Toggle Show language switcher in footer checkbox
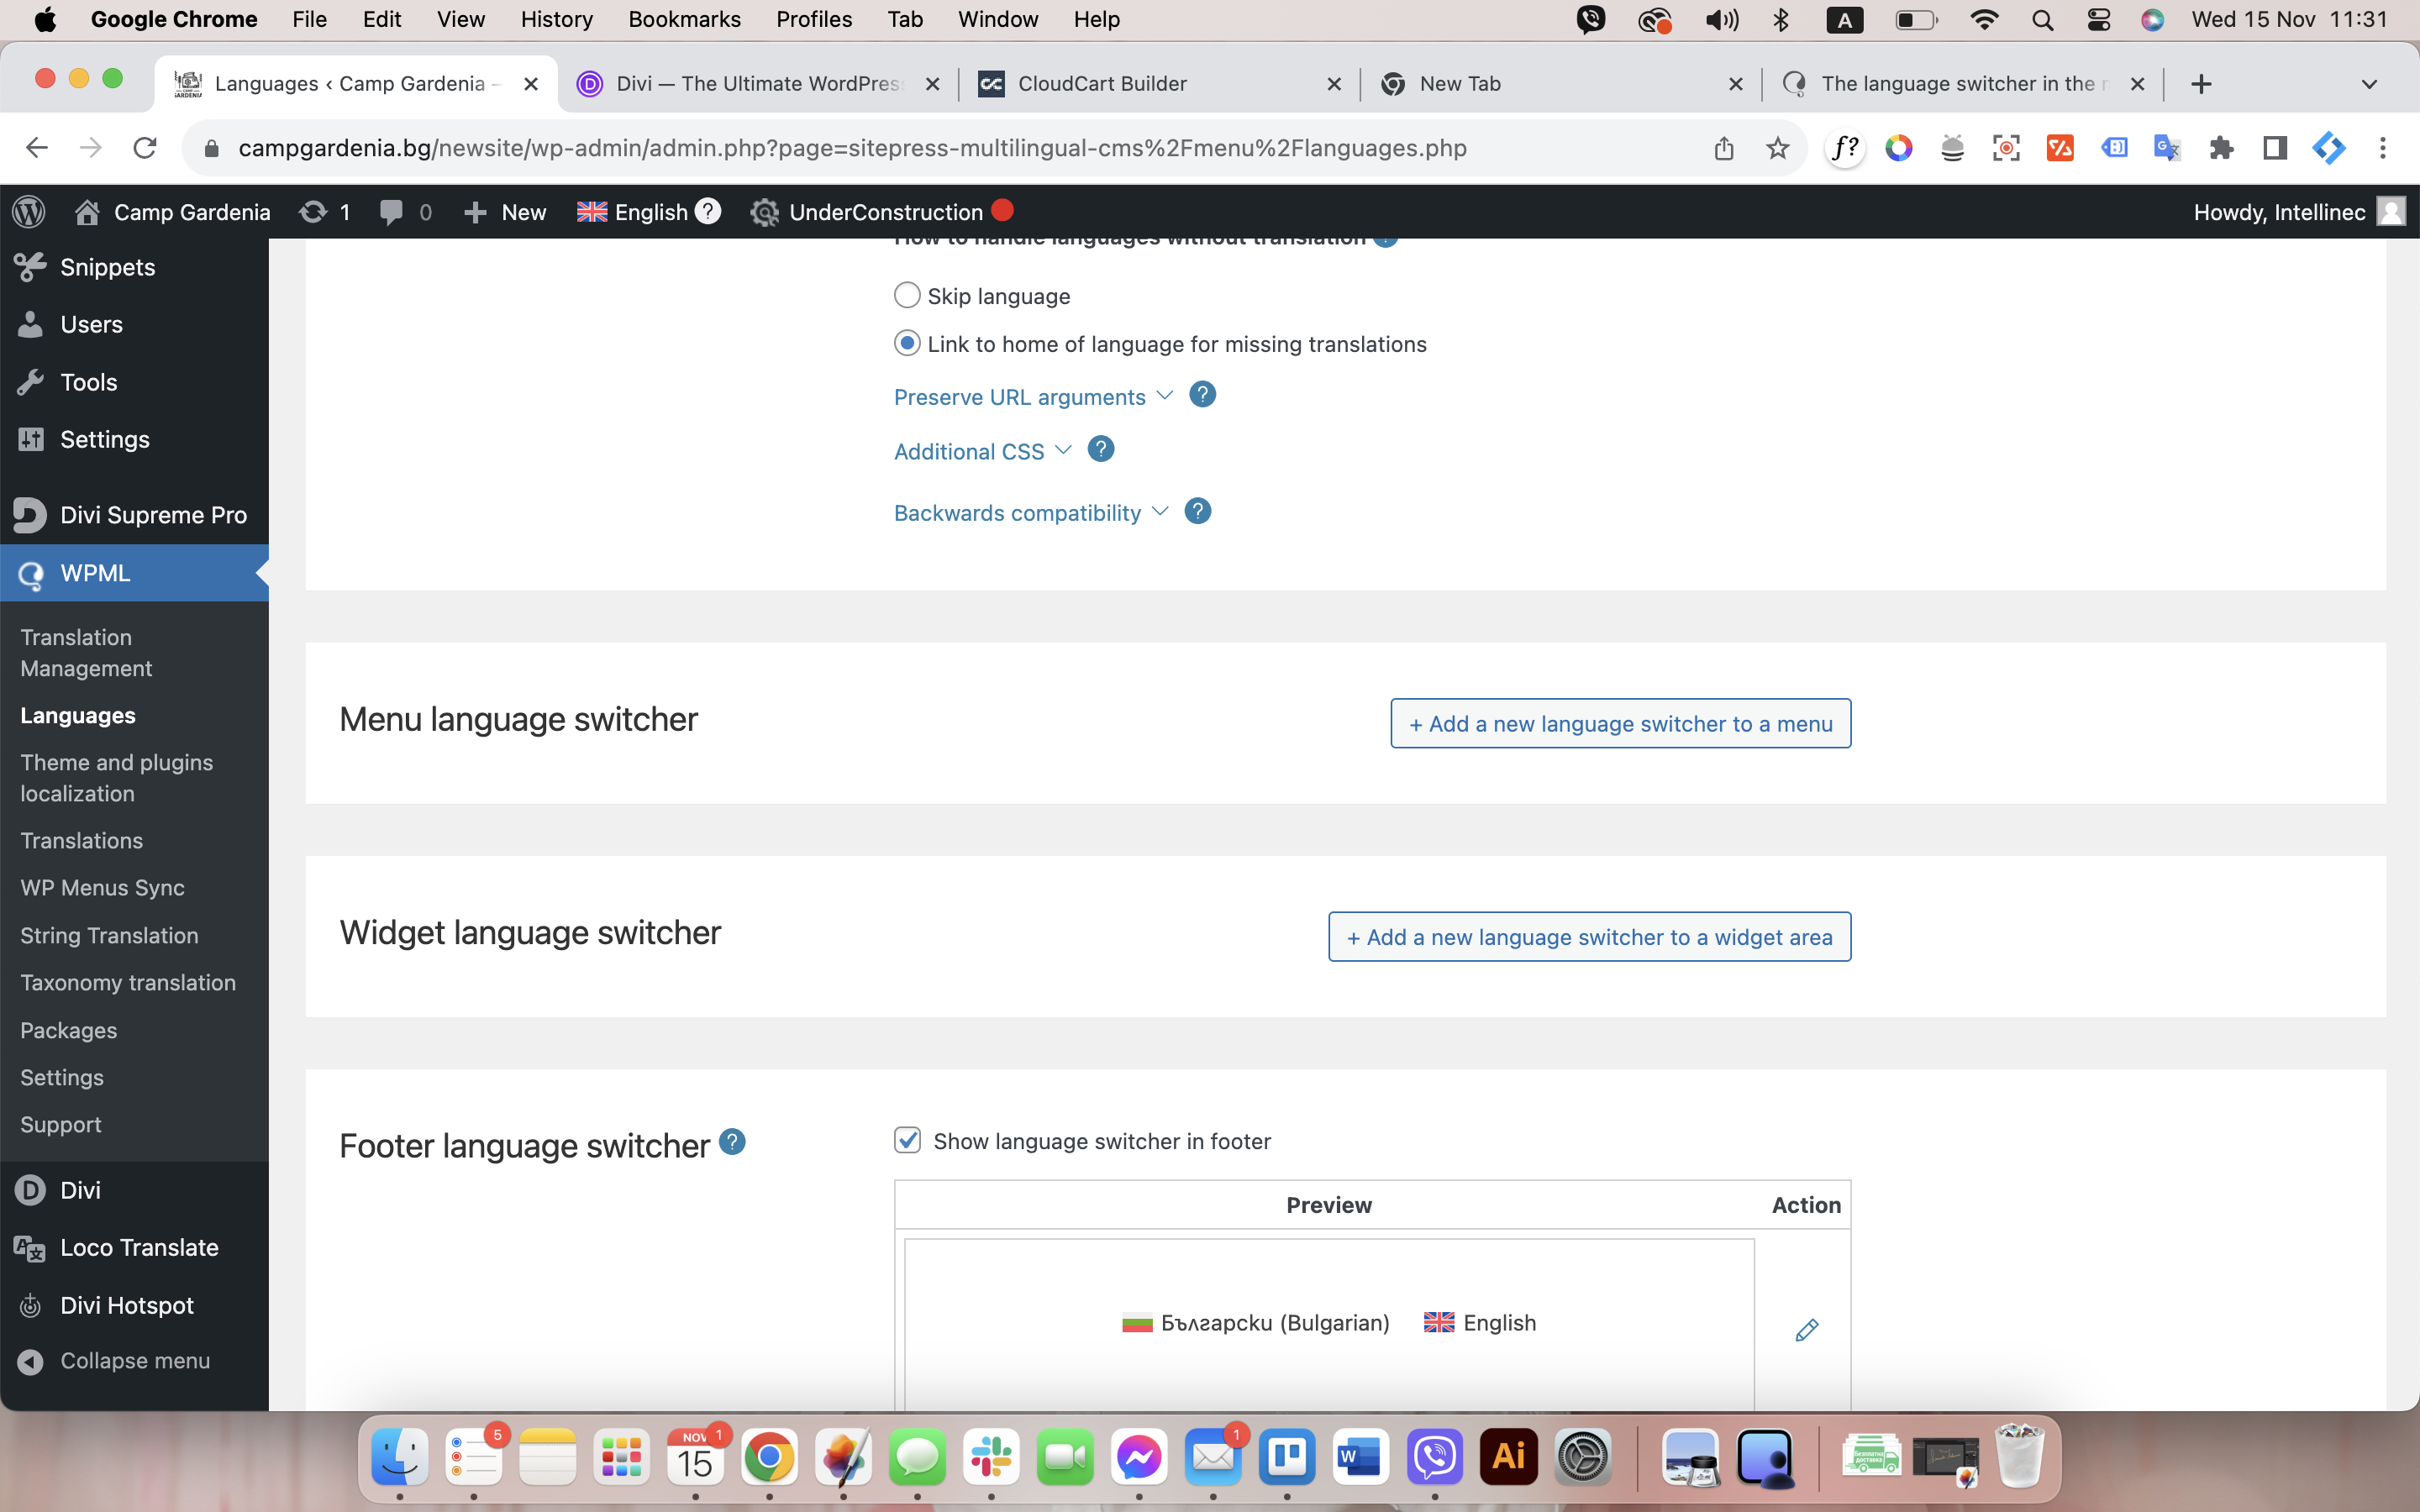2420x1512 pixels. click(x=907, y=1140)
